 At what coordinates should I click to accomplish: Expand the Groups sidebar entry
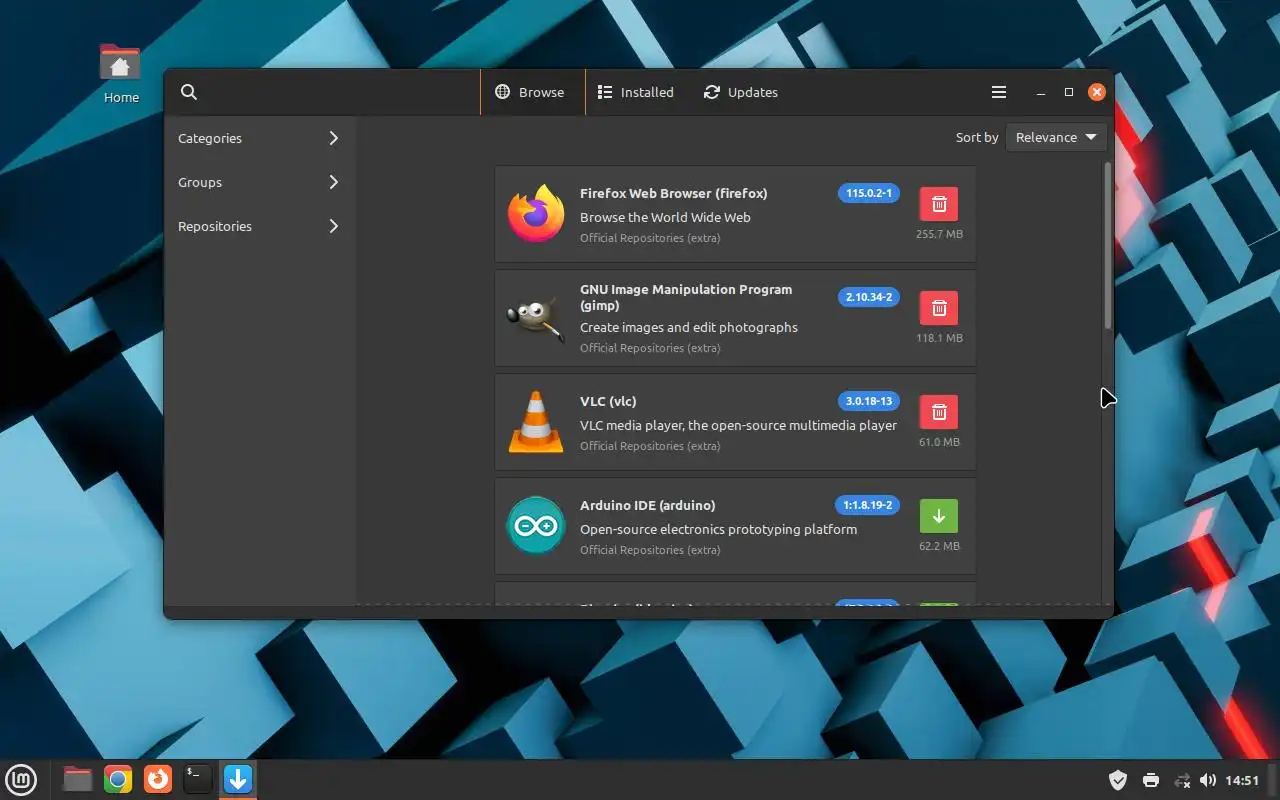pos(259,182)
